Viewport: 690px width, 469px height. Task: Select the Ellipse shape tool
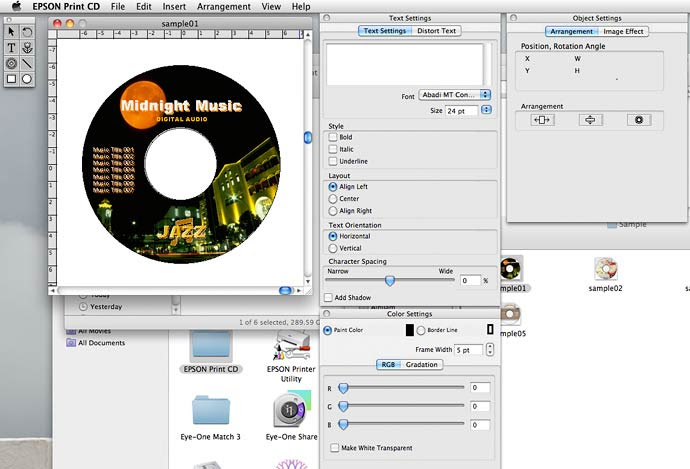click(x=27, y=79)
